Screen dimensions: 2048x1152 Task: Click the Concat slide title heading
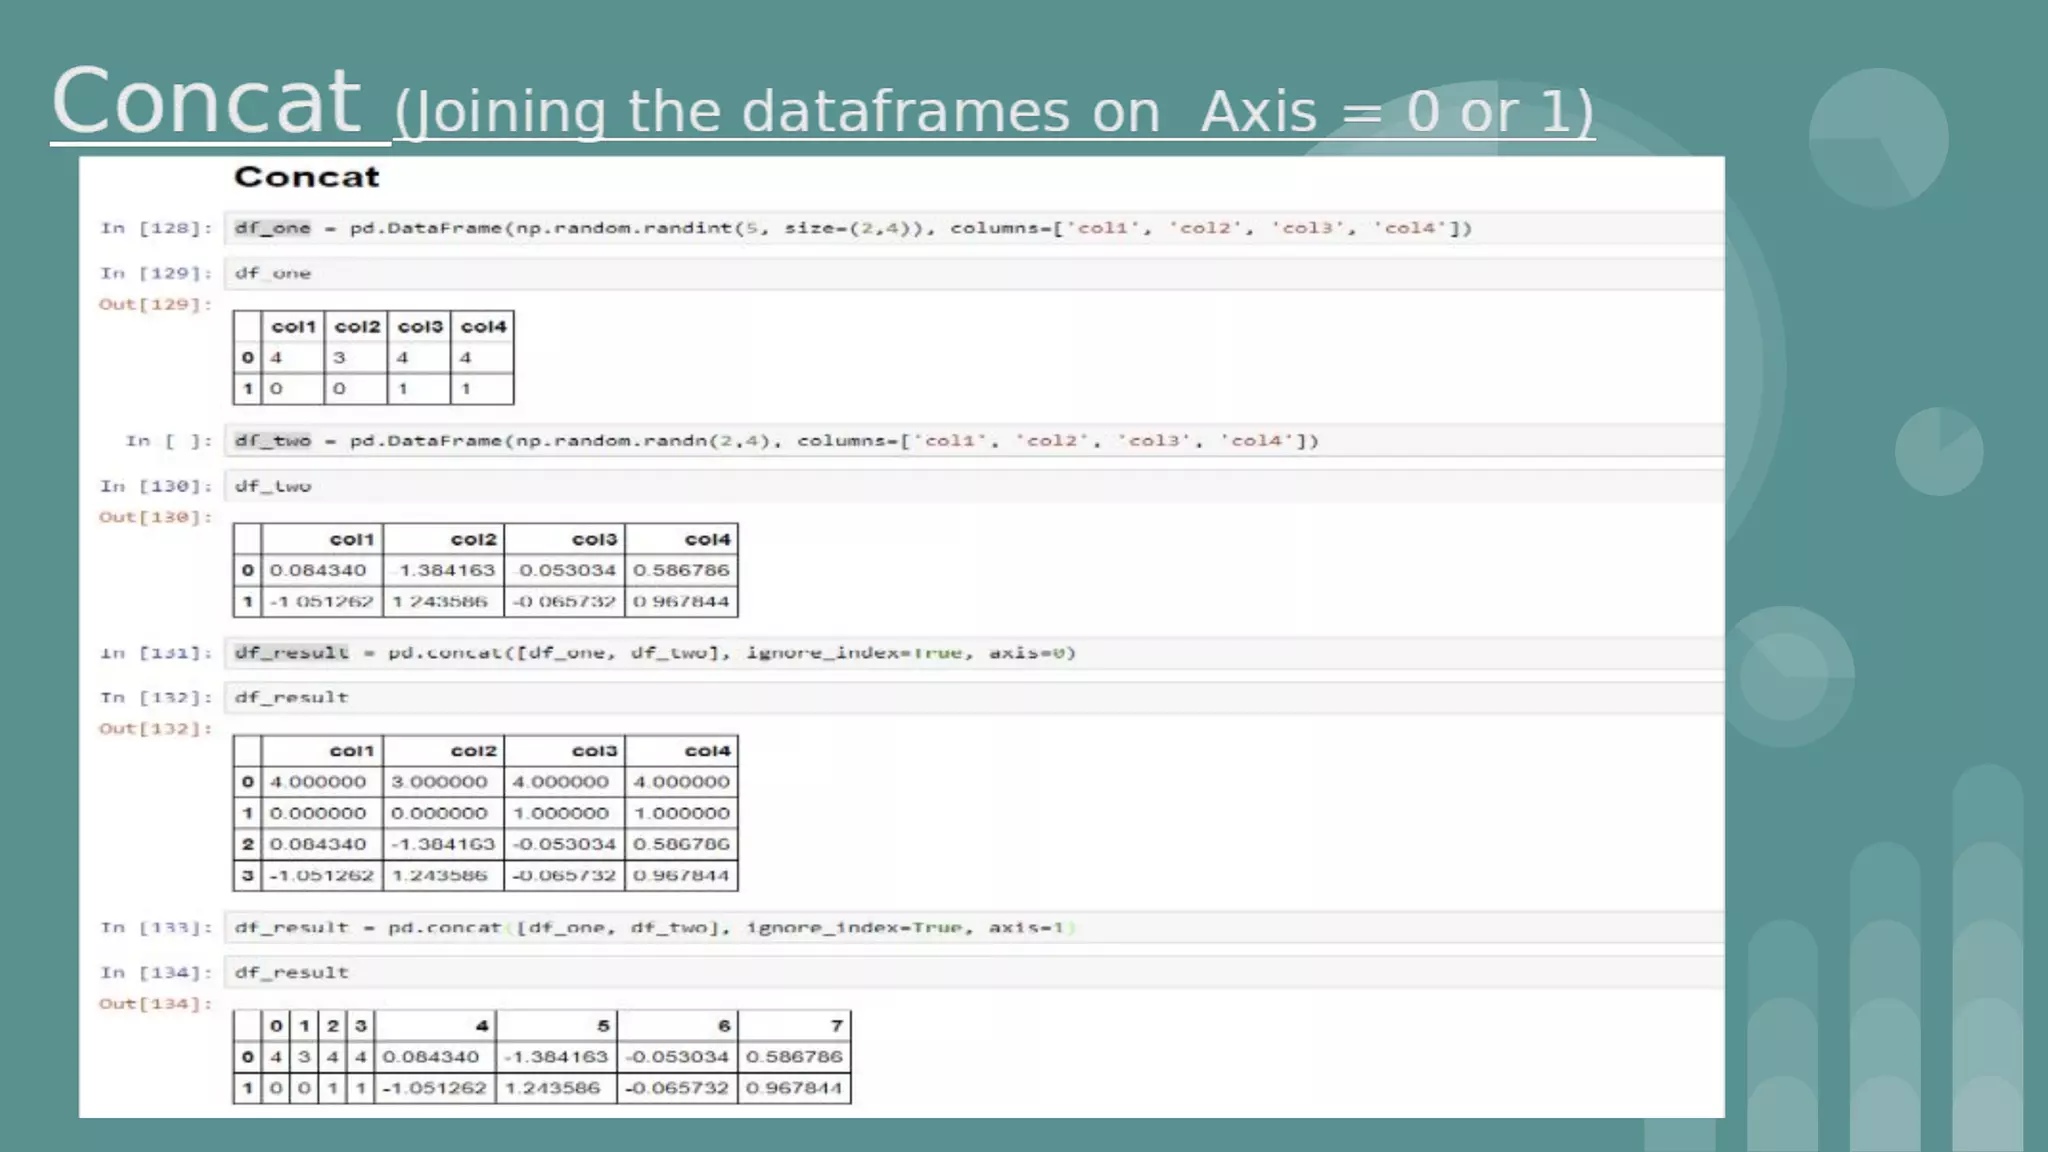tap(205, 102)
